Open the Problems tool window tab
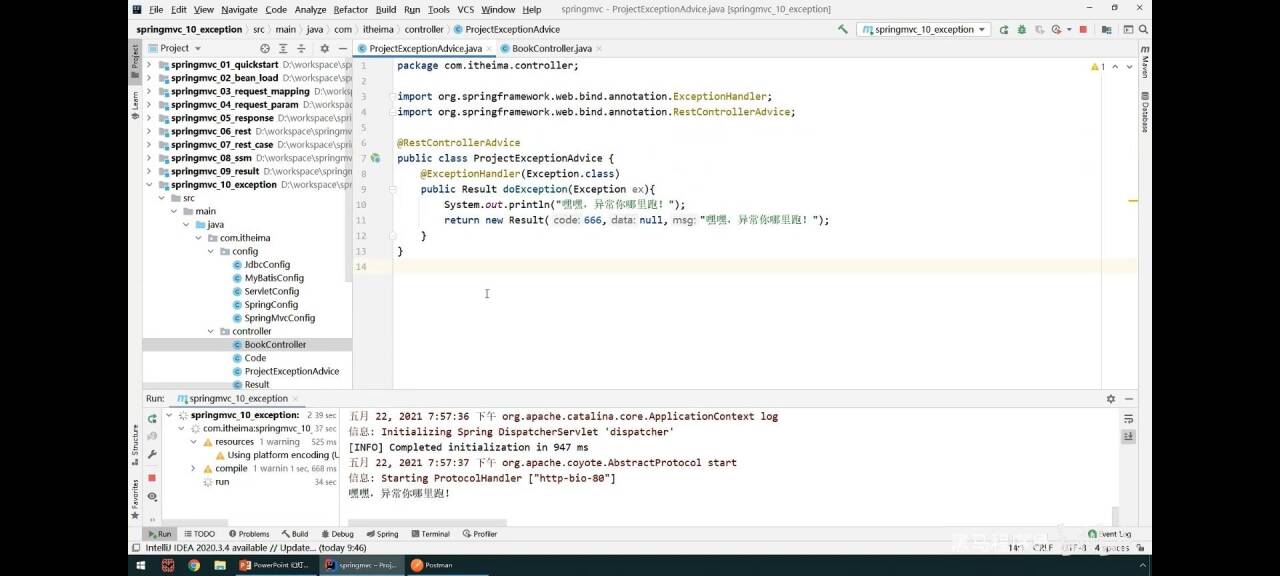The height and width of the screenshot is (576, 1280). click(x=248, y=534)
